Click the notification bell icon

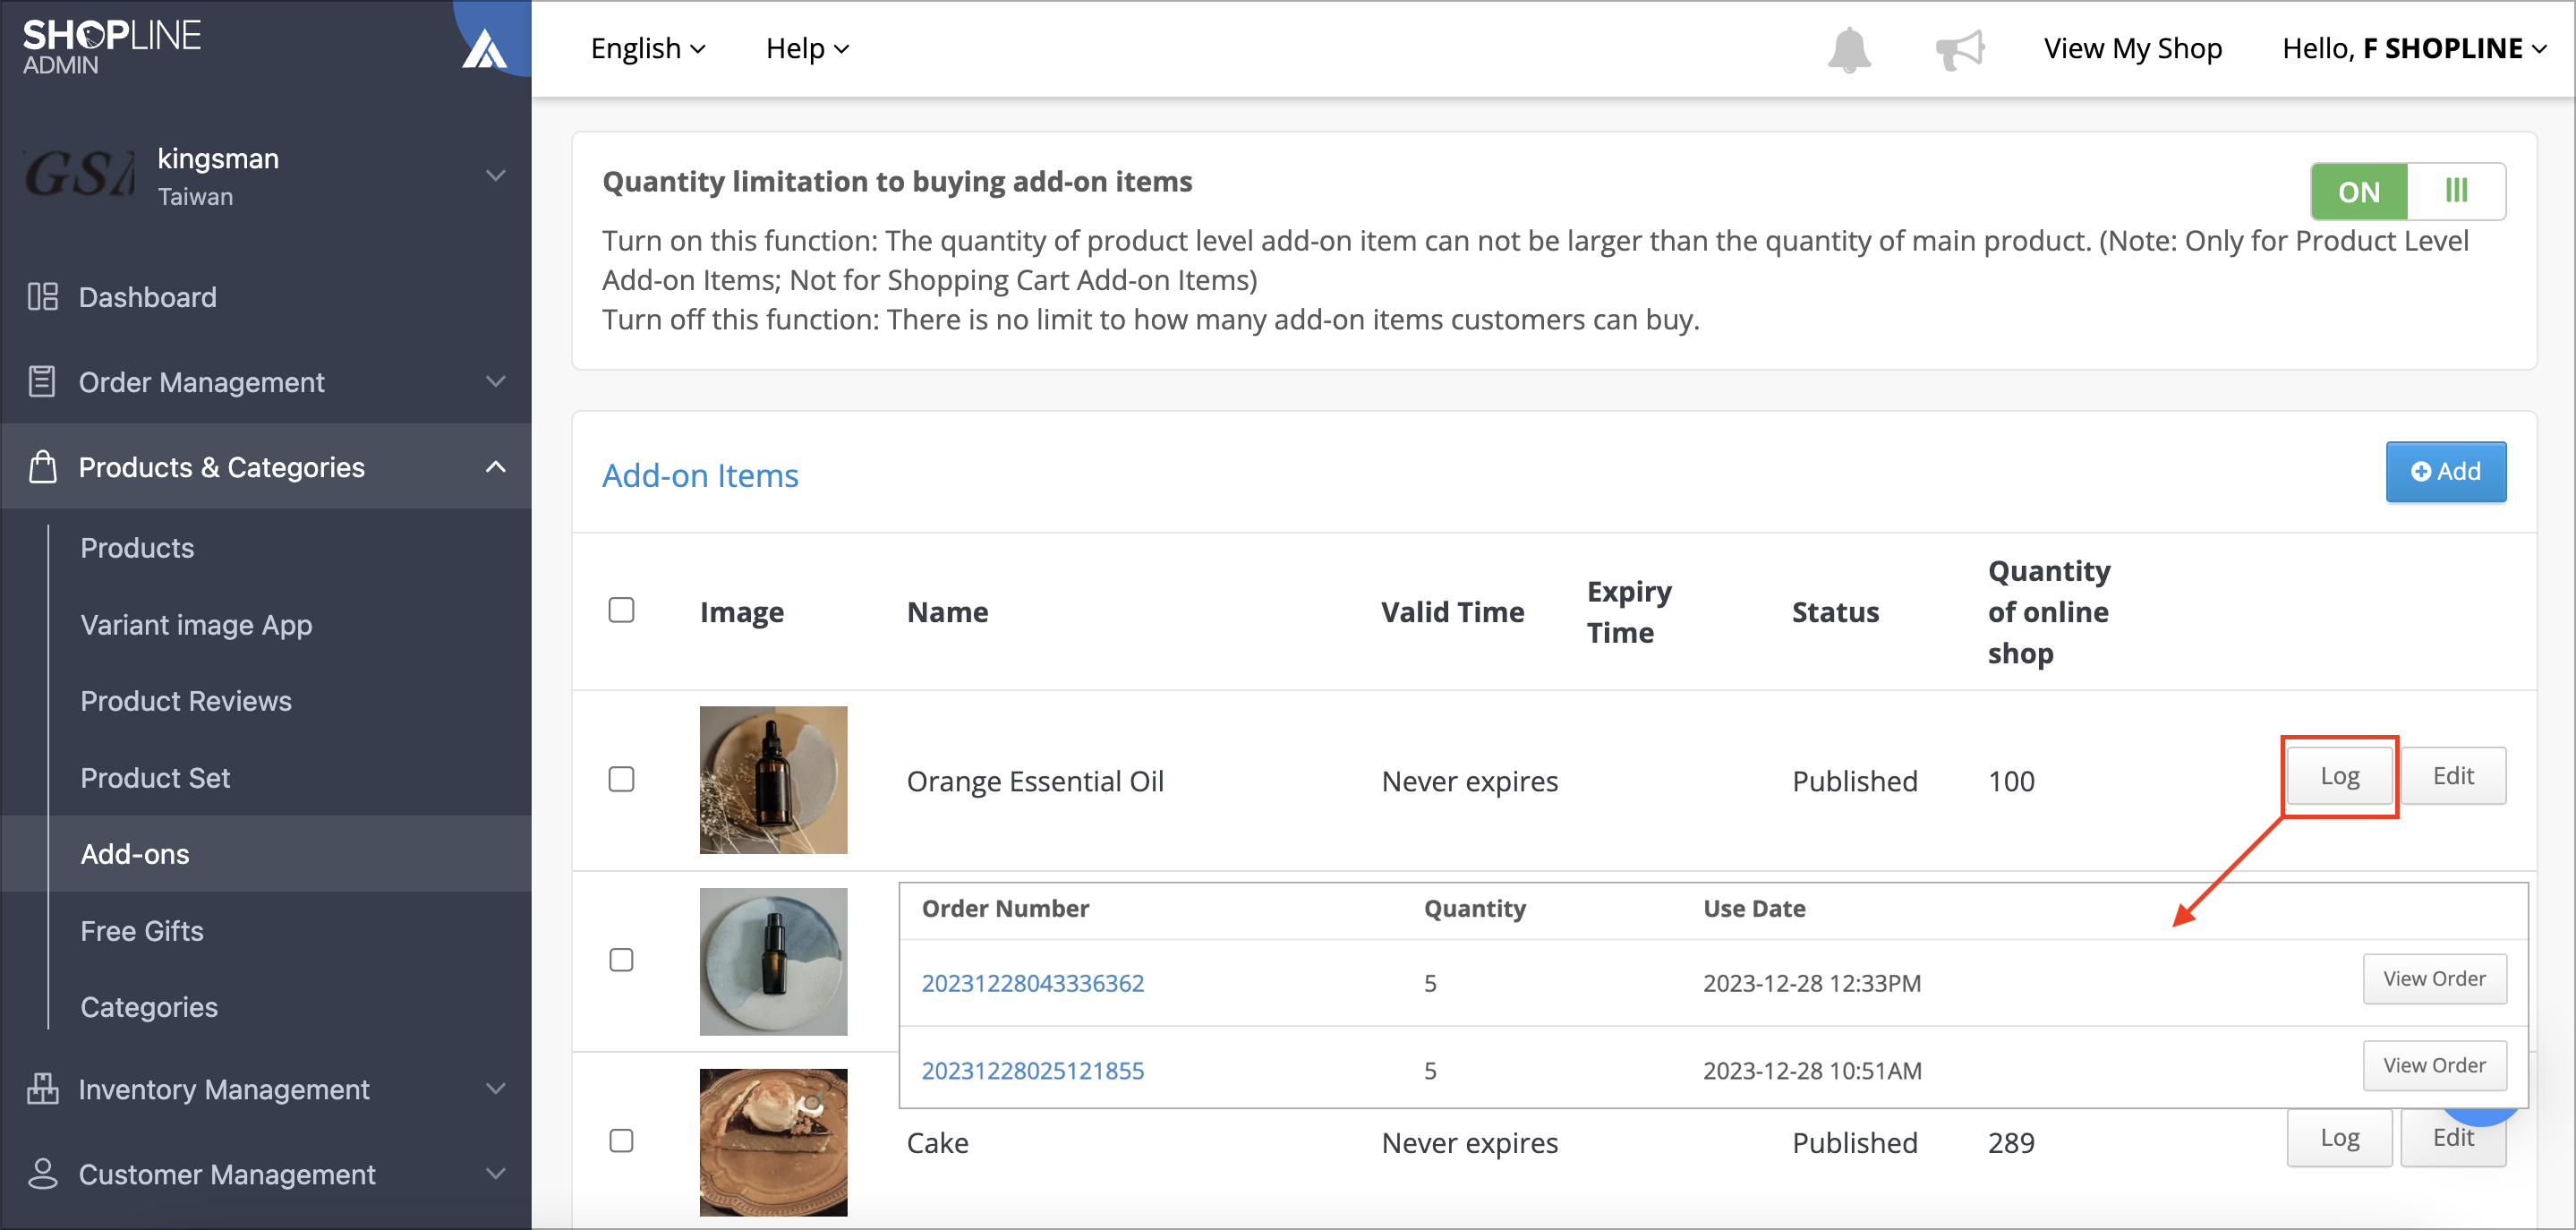(1849, 49)
